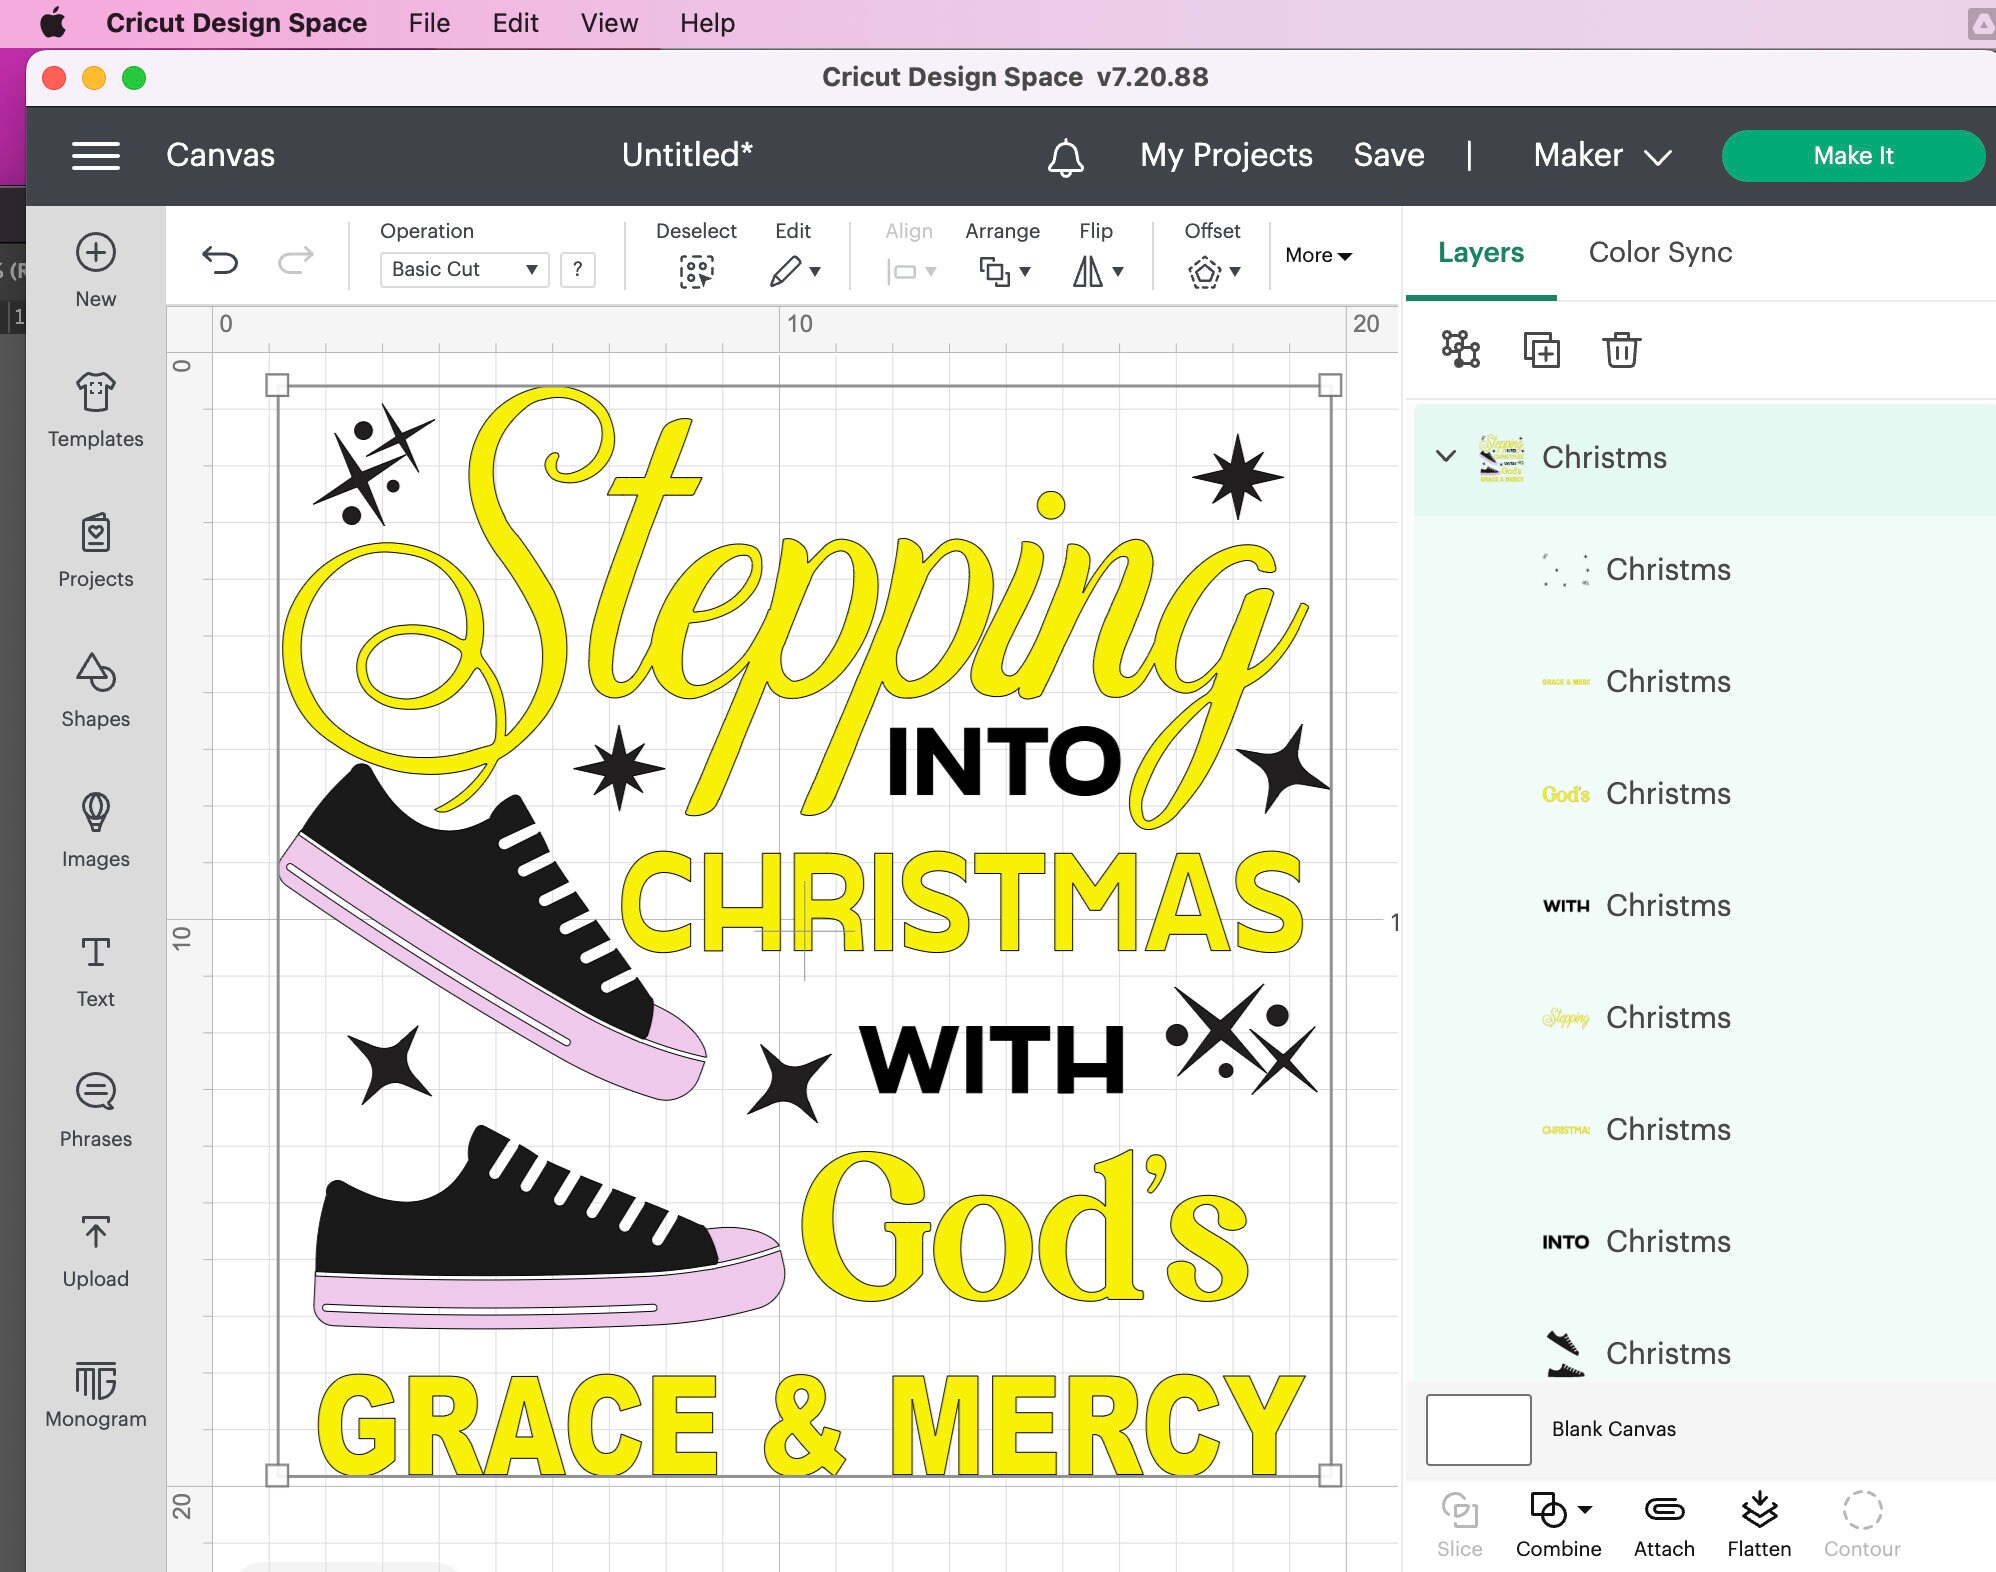Open the New canvas panel
Image resolution: width=1996 pixels, height=1572 pixels.
coord(95,268)
